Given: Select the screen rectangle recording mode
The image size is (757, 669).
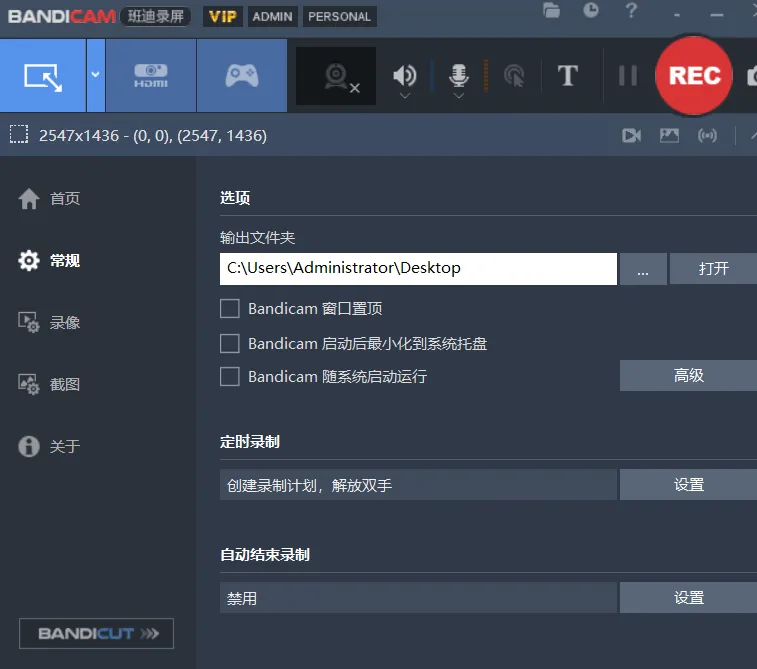Looking at the screenshot, I should (43, 76).
